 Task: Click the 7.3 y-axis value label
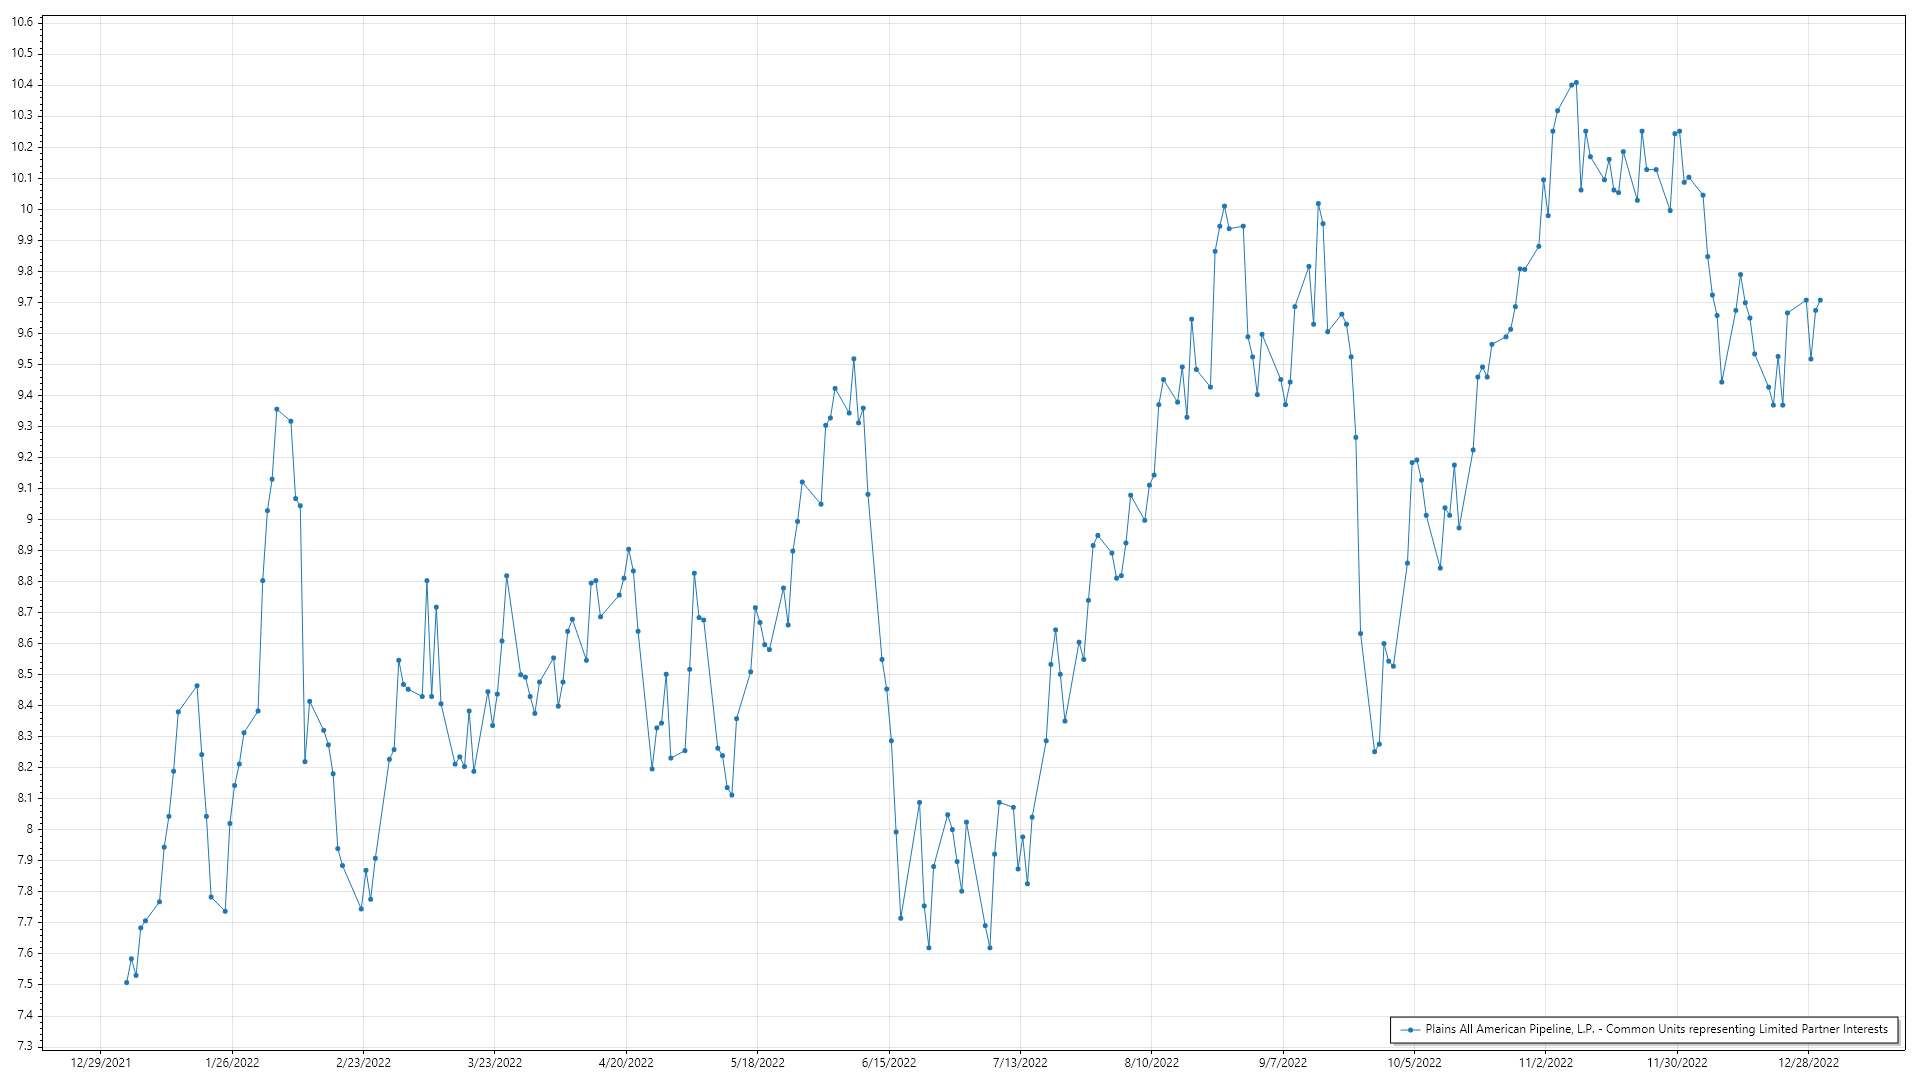coord(24,1046)
